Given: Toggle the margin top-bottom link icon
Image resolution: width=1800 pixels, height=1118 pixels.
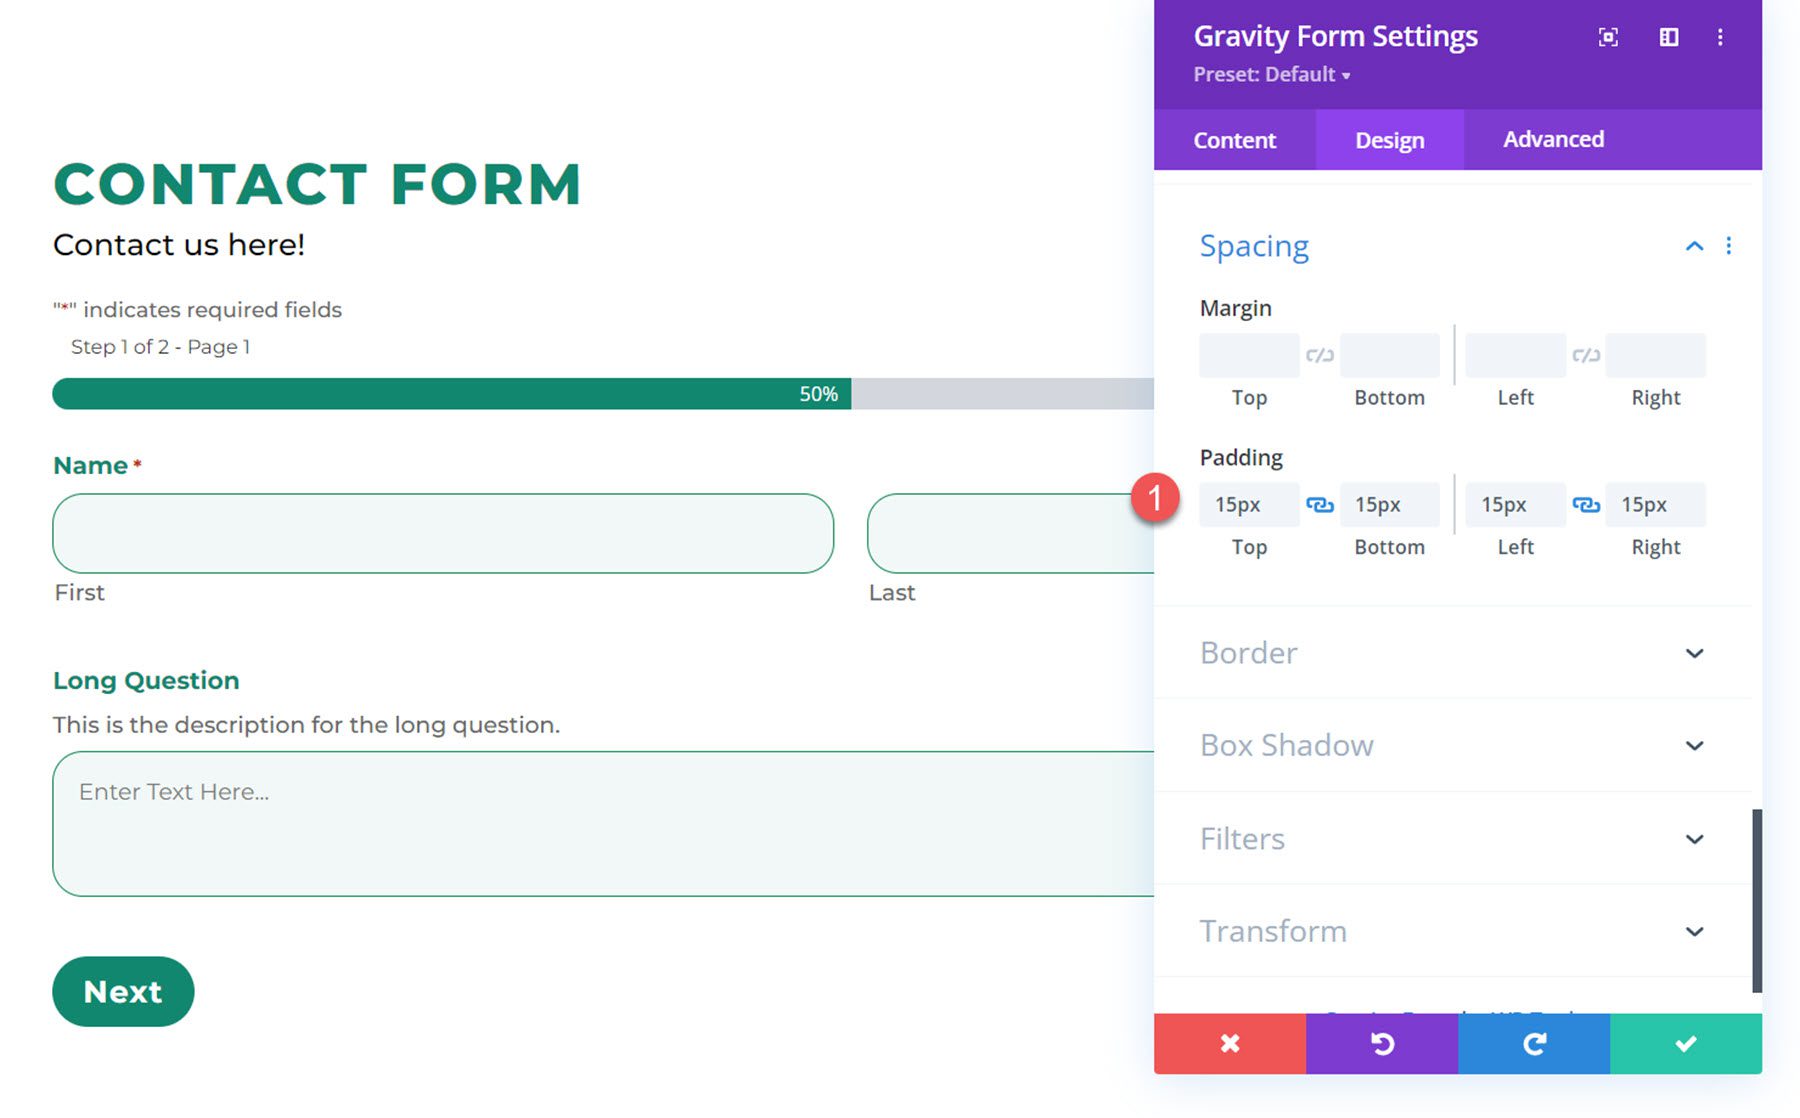Looking at the screenshot, I should coord(1320,355).
